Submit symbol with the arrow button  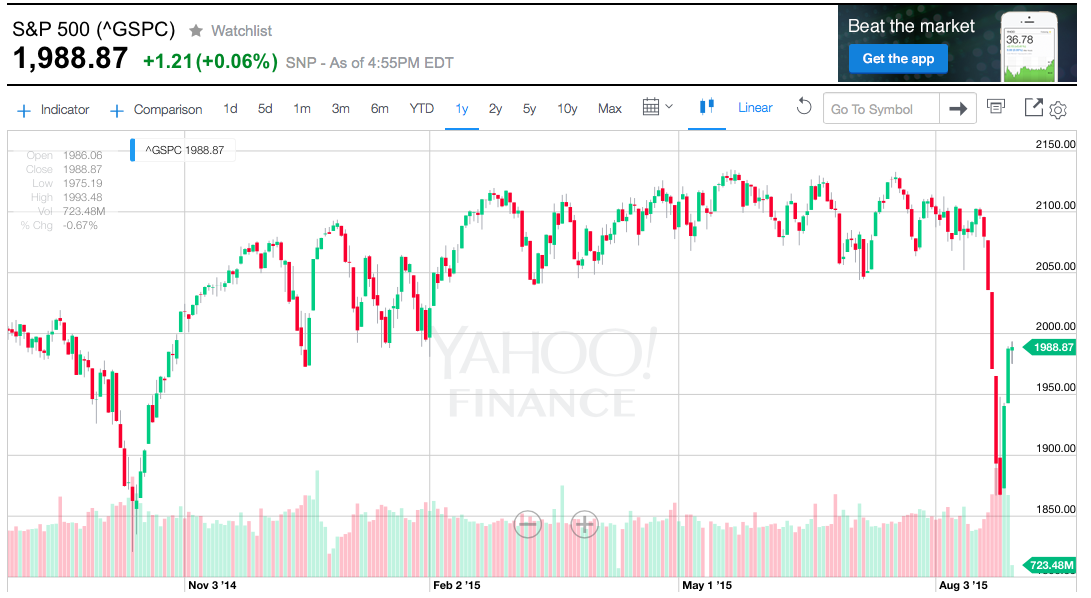click(x=958, y=109)
